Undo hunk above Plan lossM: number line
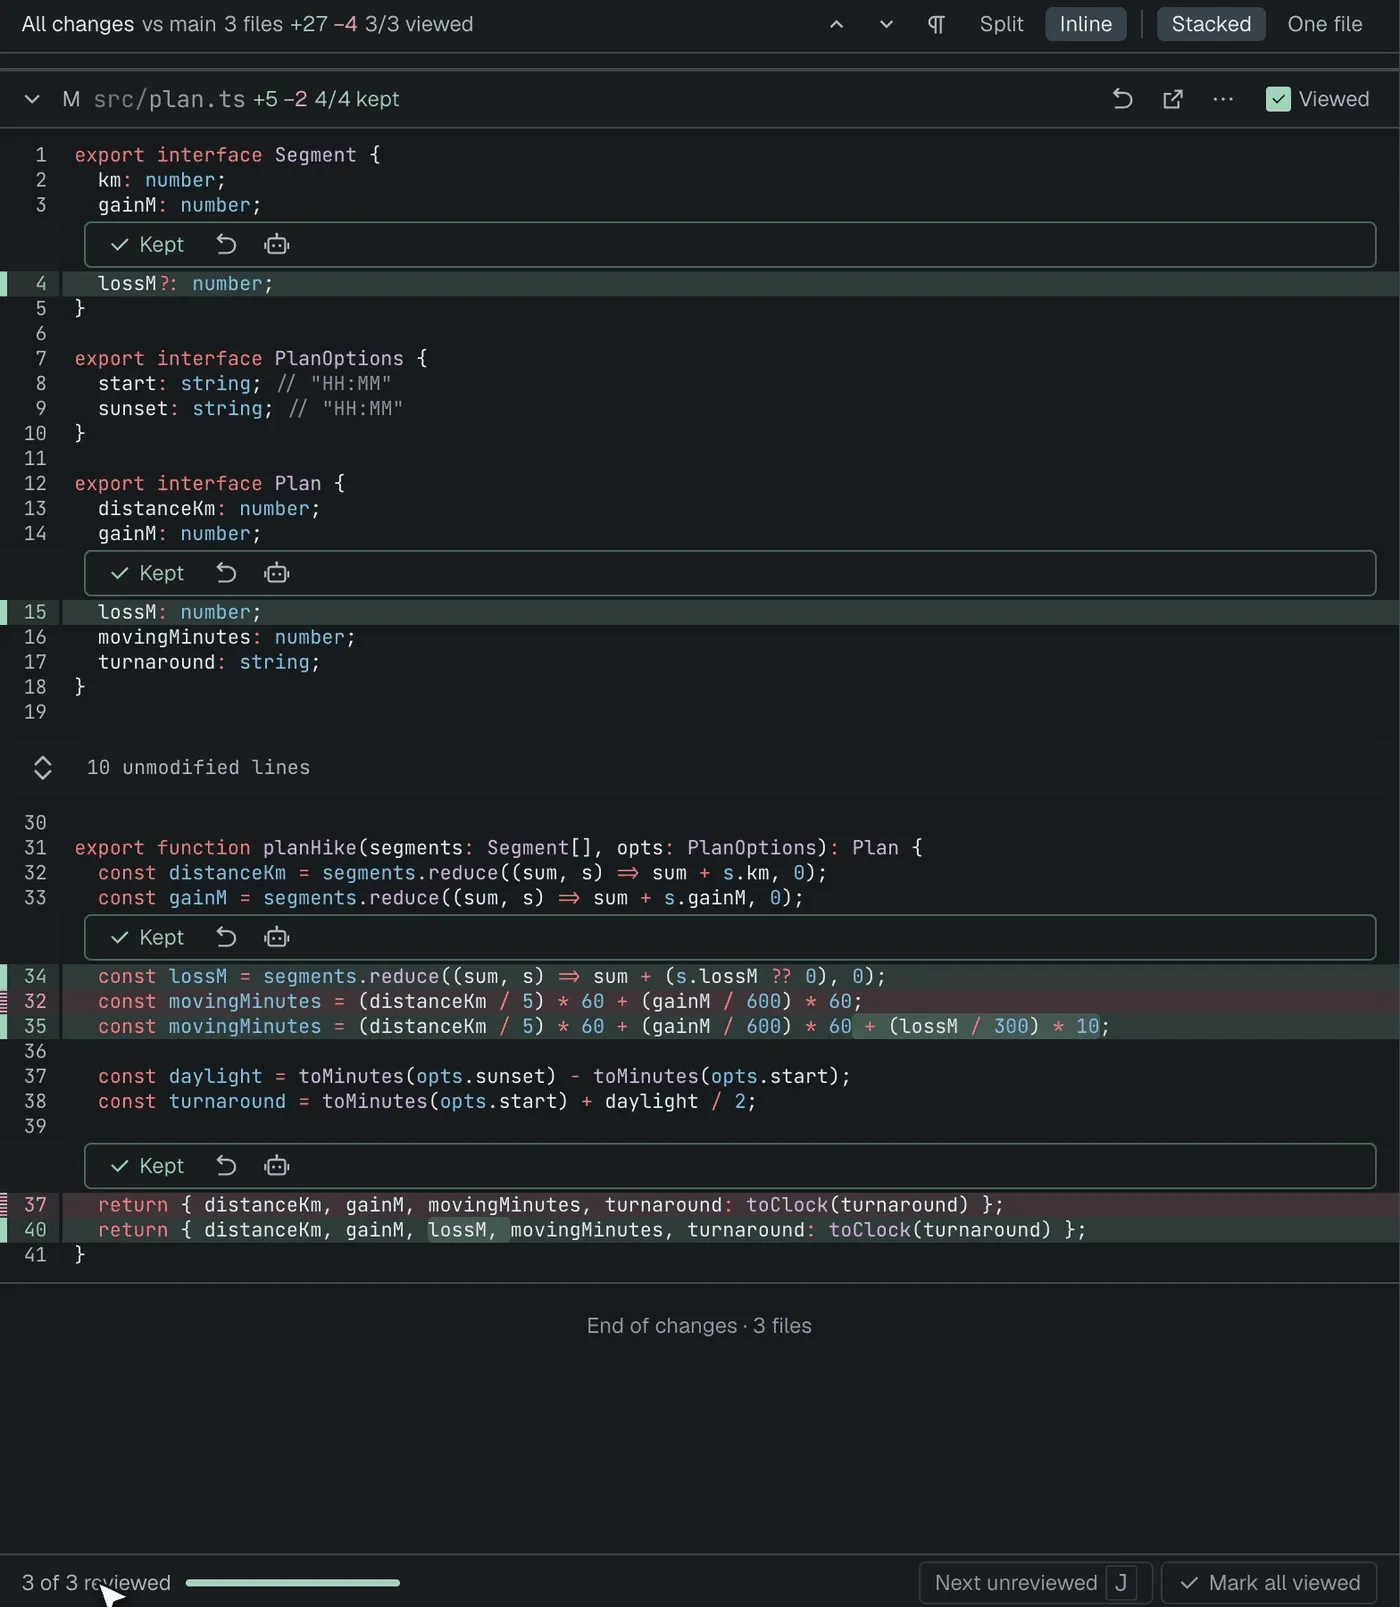This screenshot has width=1400, height=1607. tap(226, 573)
